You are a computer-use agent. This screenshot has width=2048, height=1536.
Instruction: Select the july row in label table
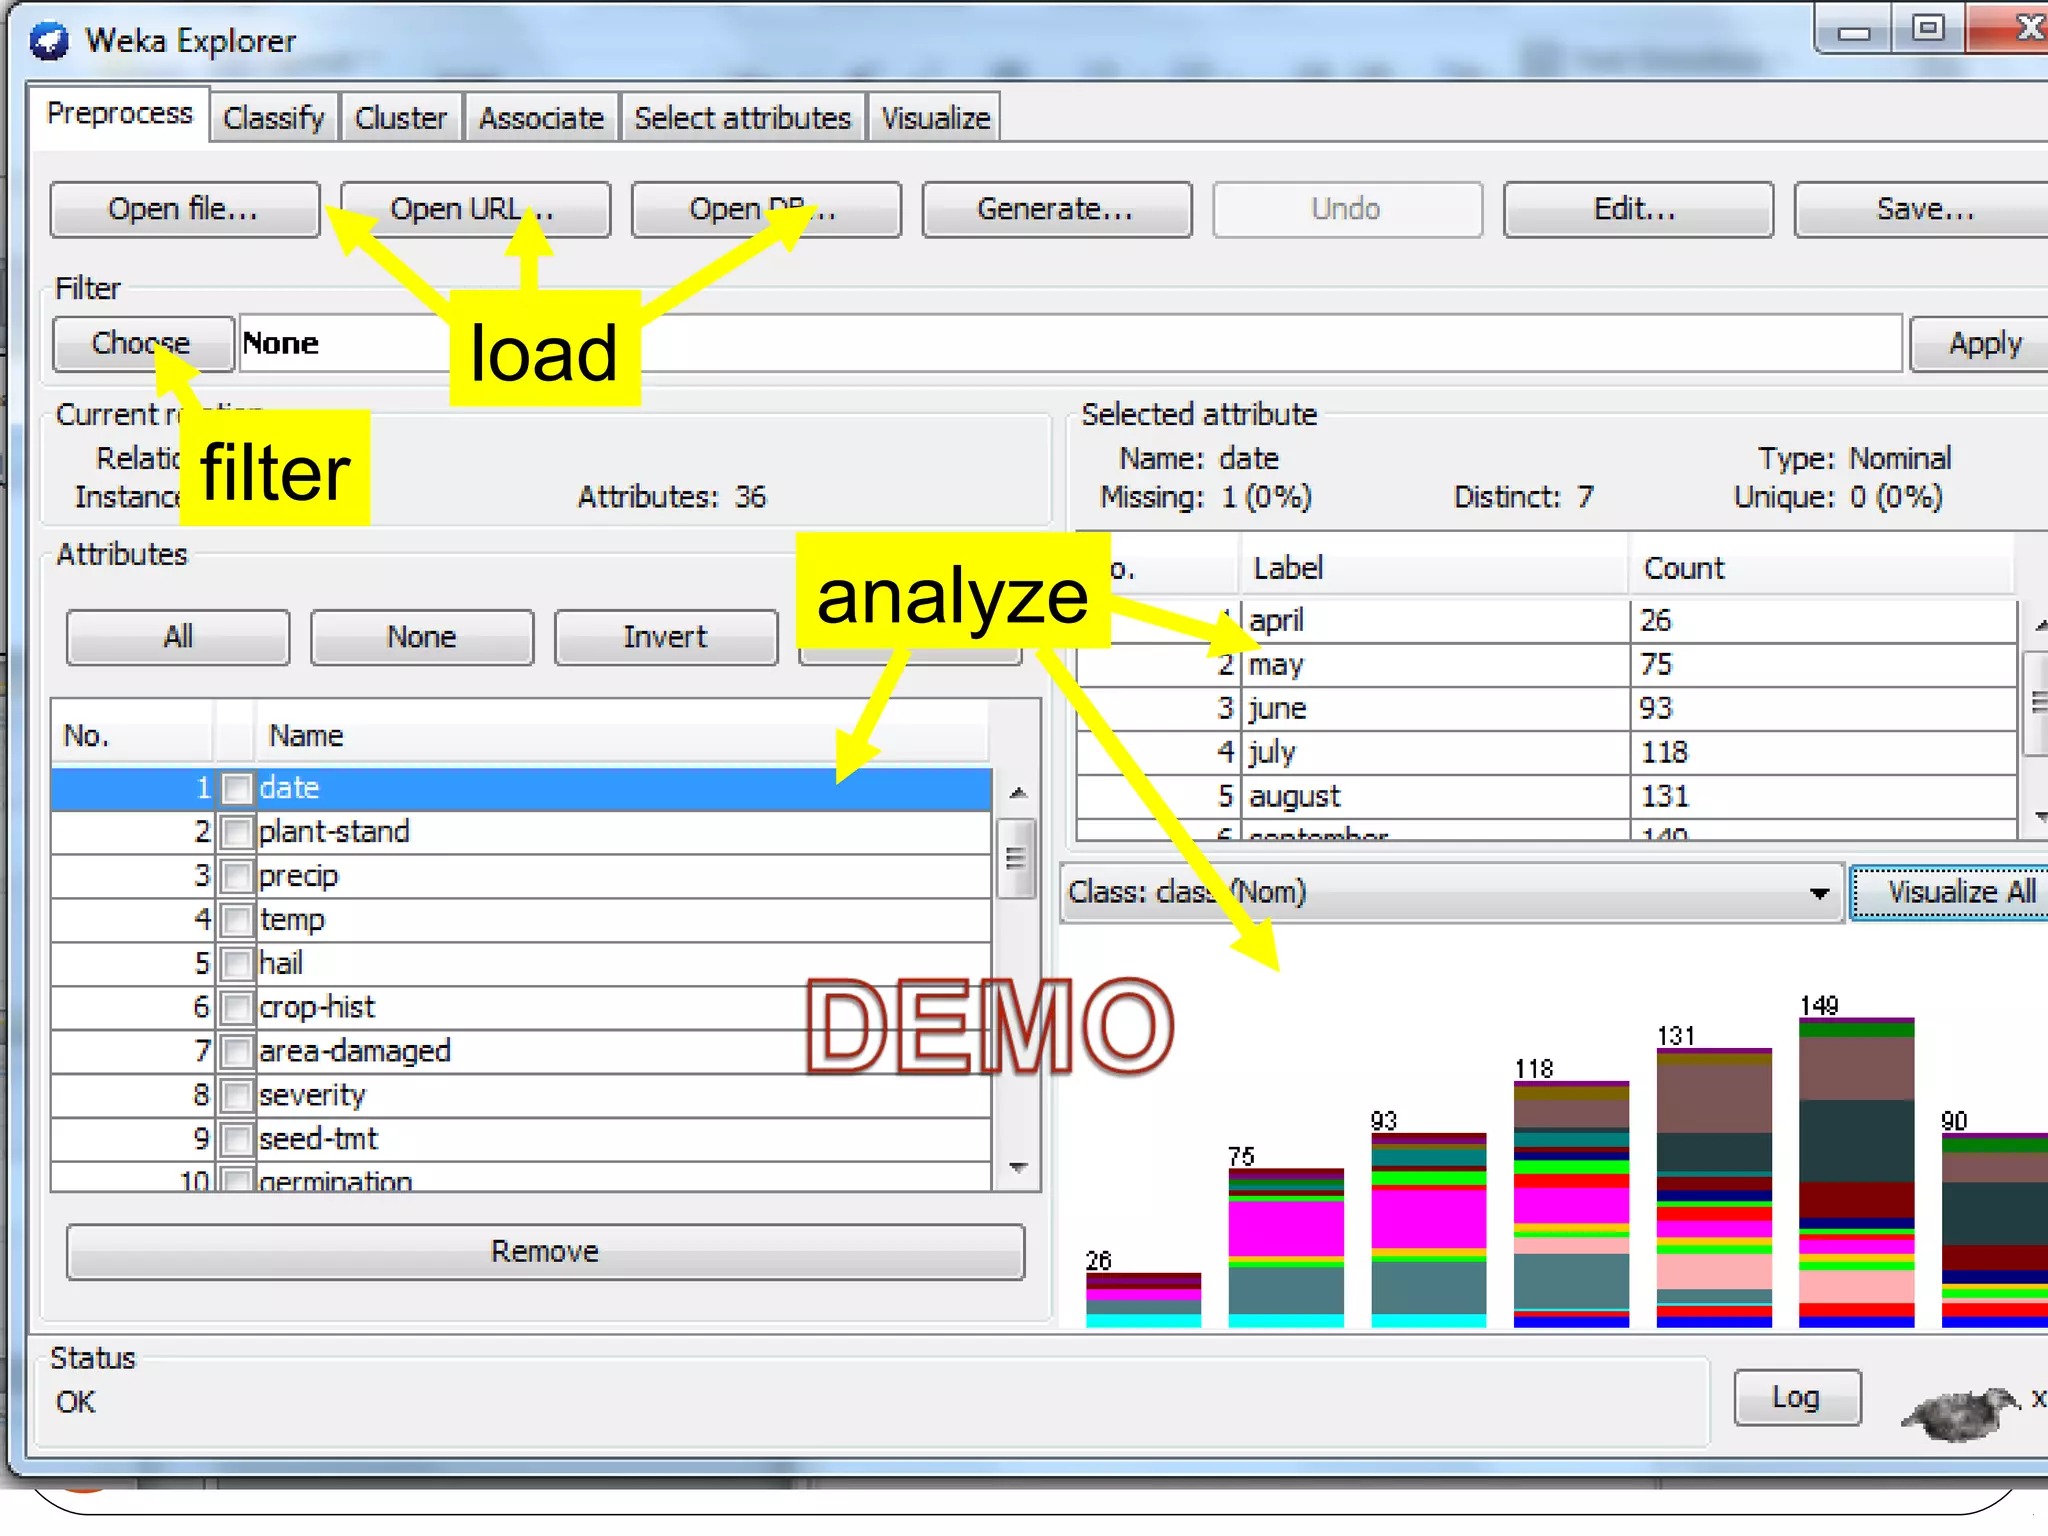click(x=1430, y=752)
